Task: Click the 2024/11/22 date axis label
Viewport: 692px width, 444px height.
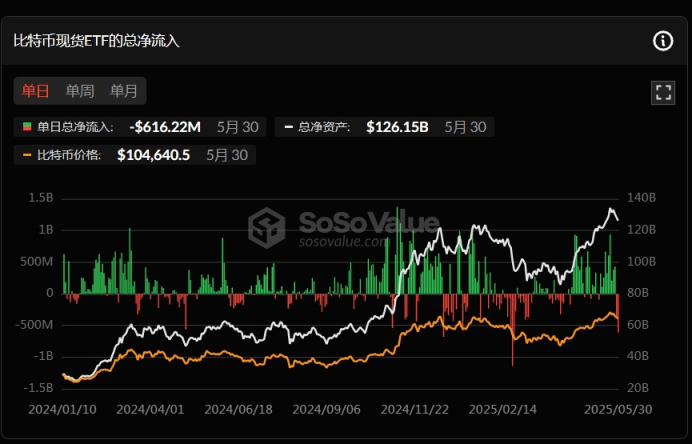Action: point(414,410)
